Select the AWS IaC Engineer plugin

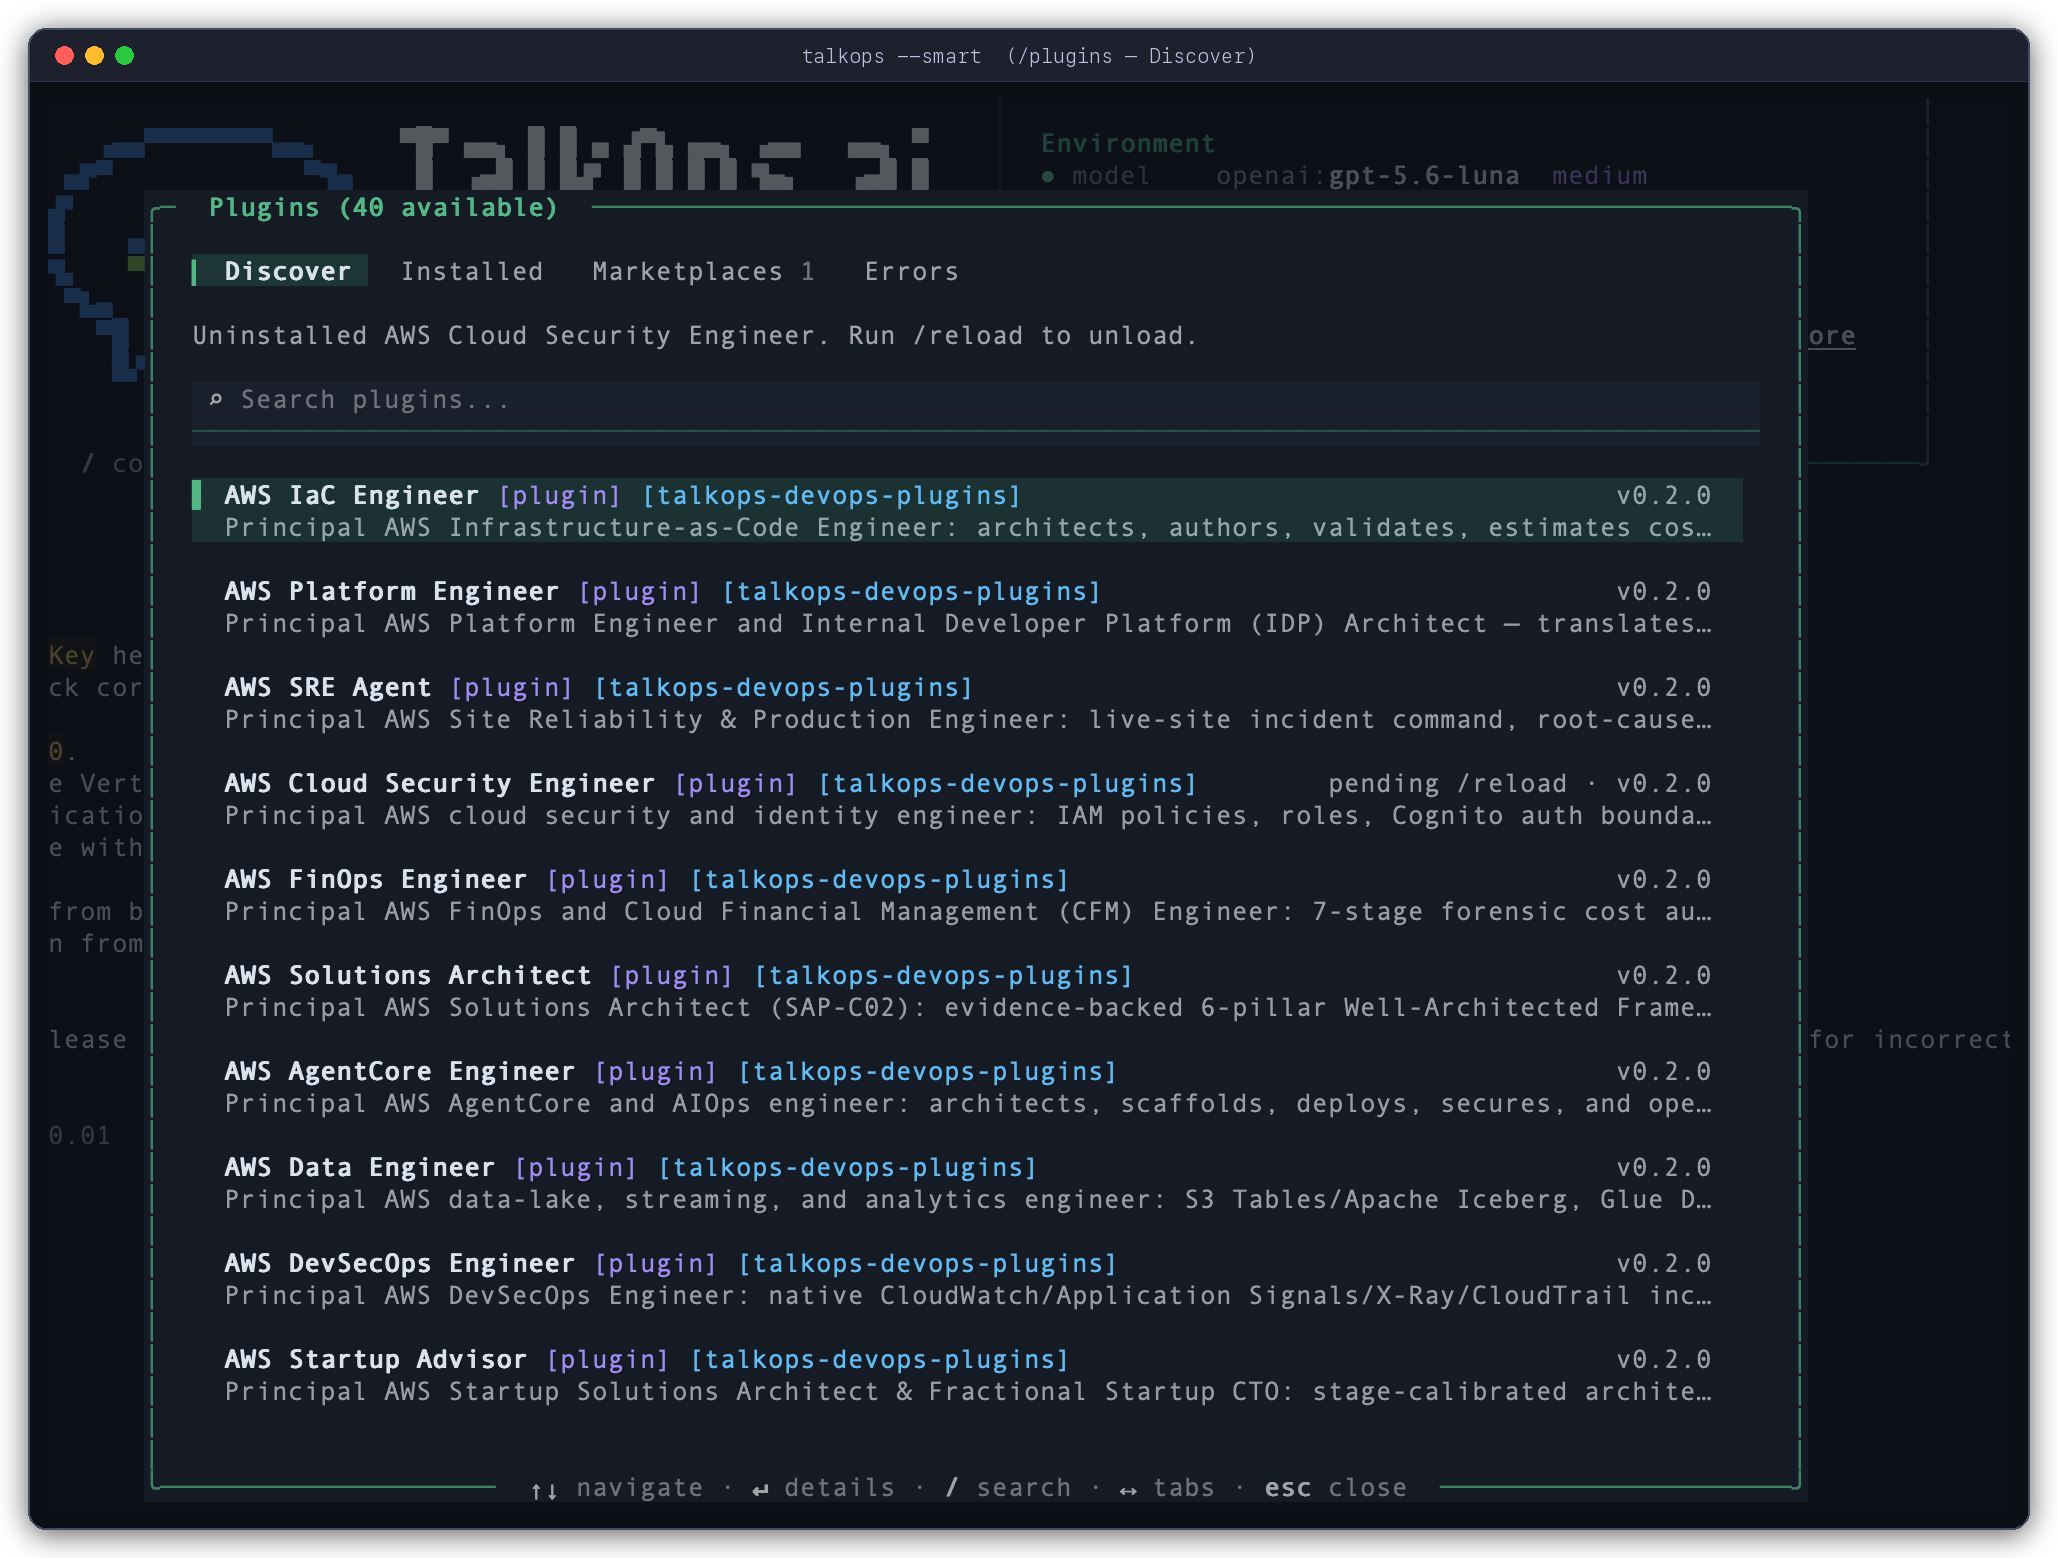click(x=967, y=510)
